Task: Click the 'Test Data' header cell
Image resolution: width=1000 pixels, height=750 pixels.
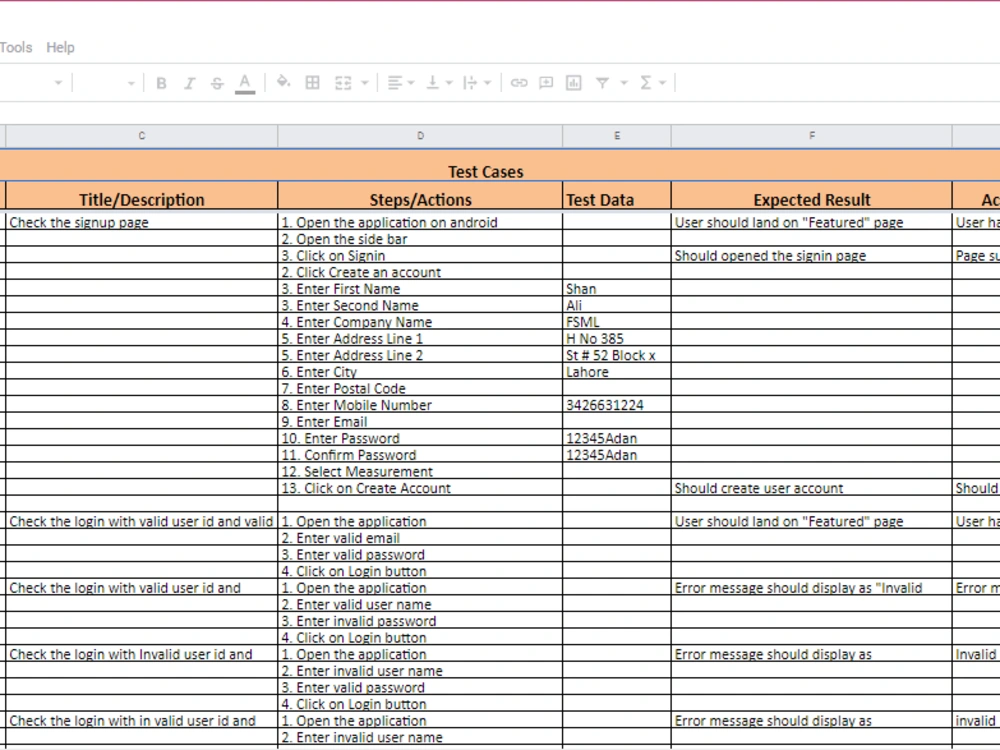Action: (x=617, y=196)
